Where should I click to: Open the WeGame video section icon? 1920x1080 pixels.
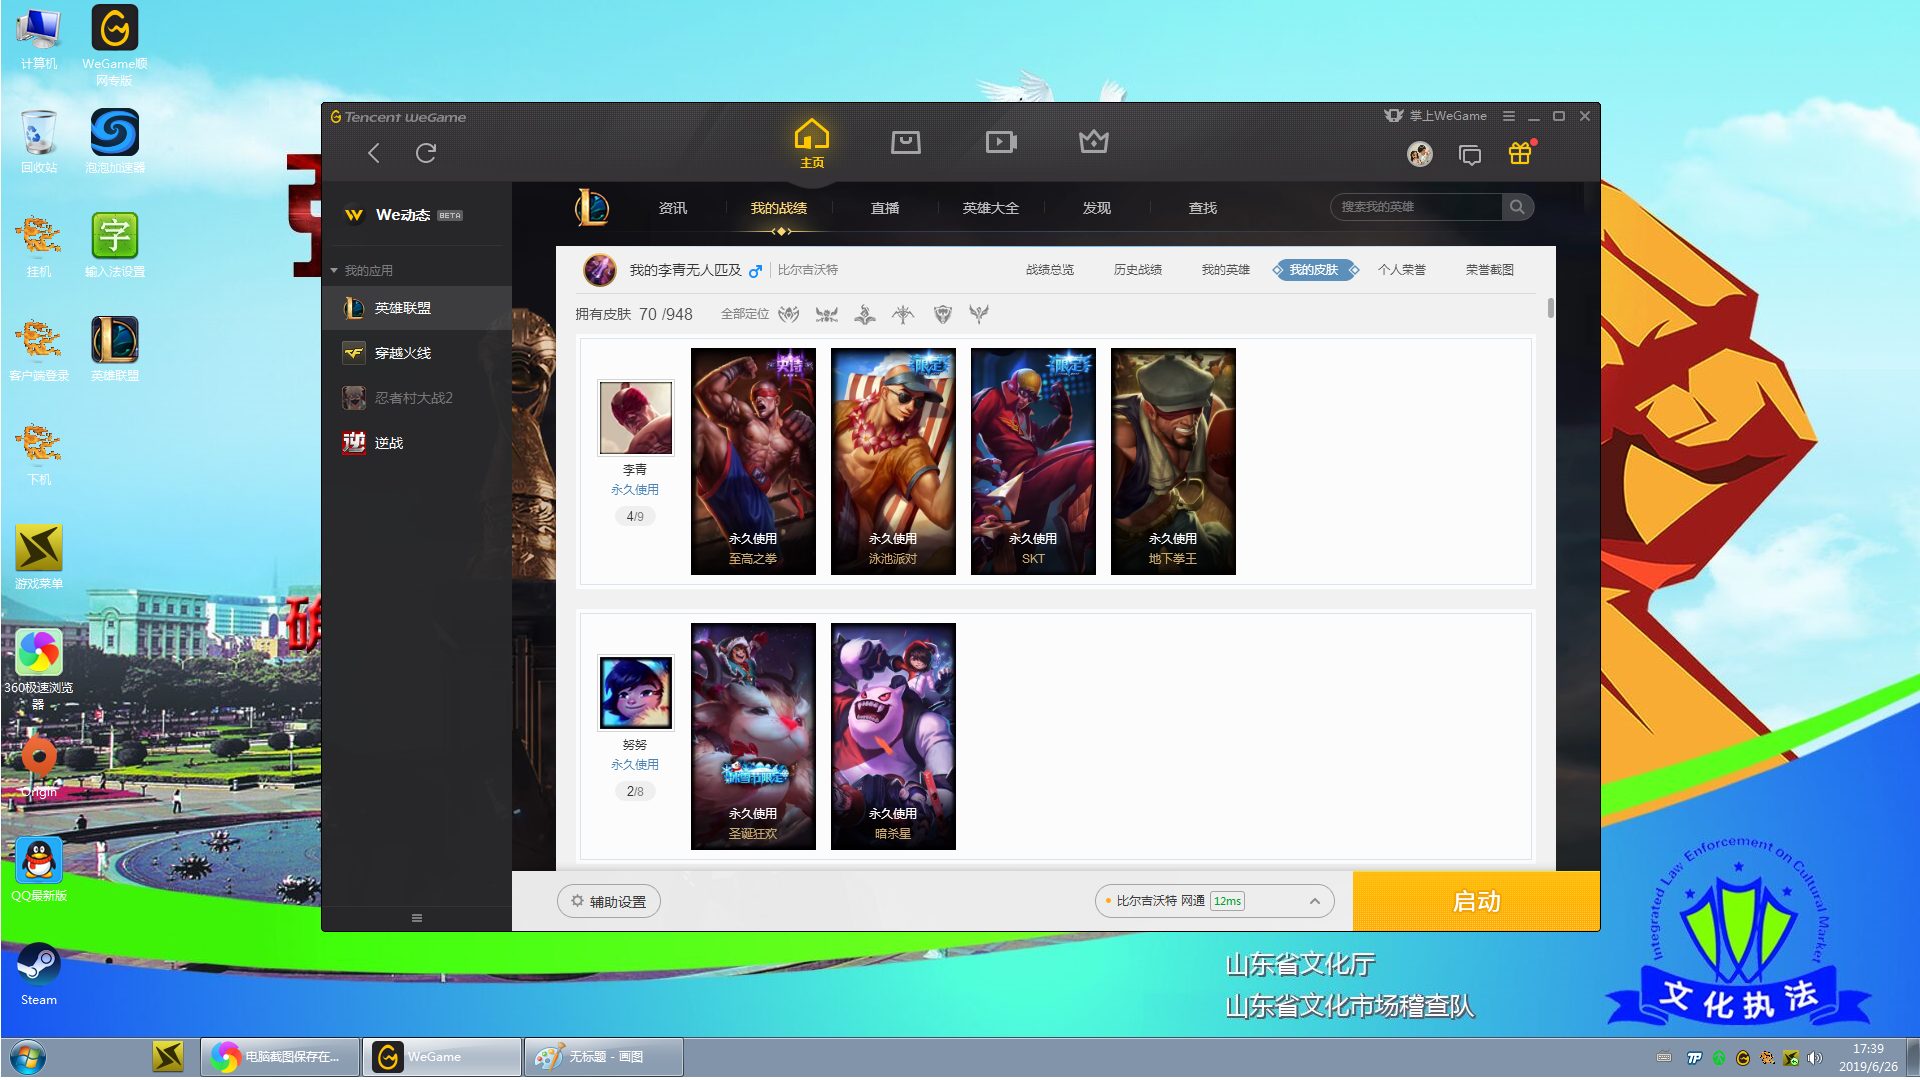1000,142
